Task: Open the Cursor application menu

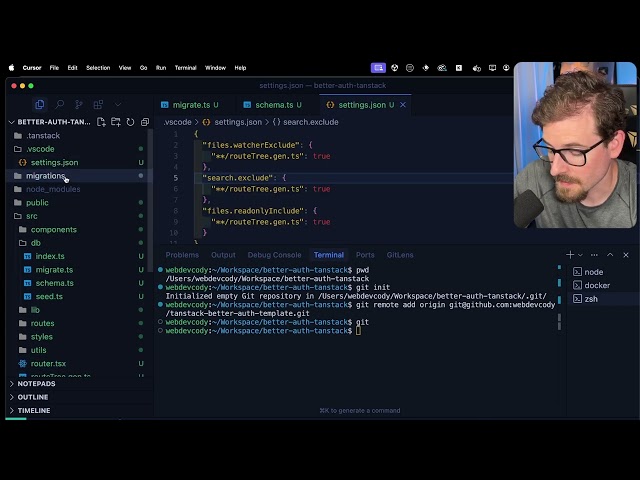Action: pos(32,68)
